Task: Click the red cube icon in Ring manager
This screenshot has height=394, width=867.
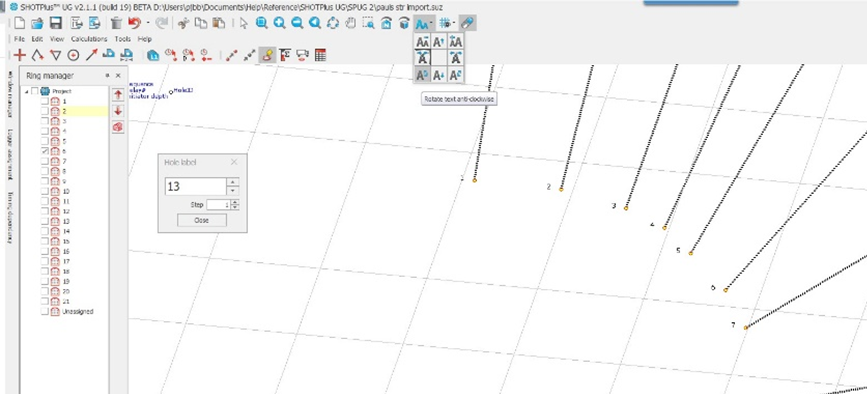Action: coord(118,127)
